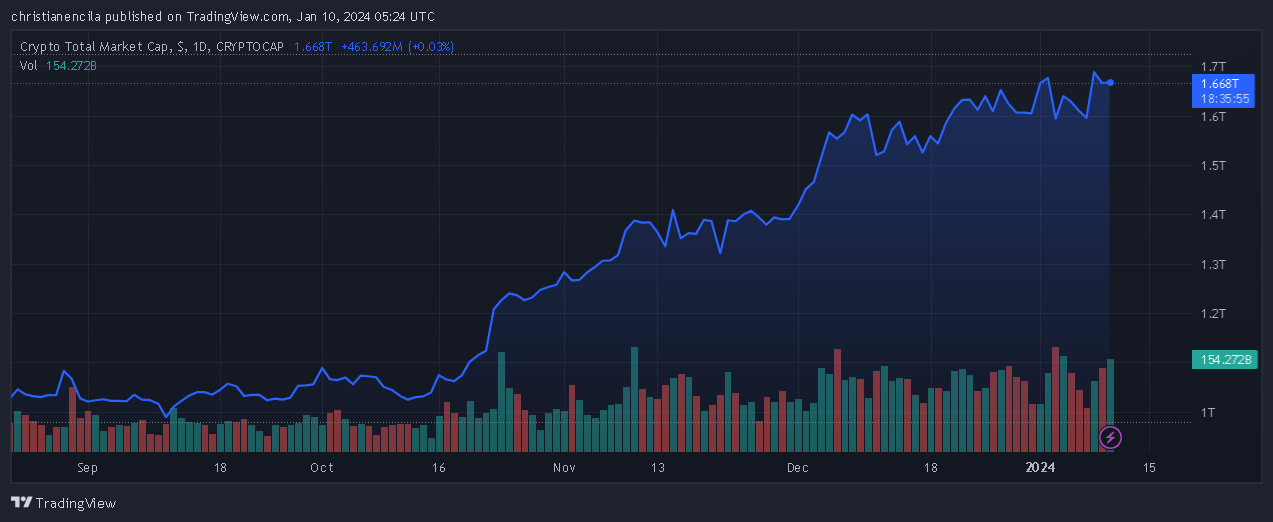
Task: Click the publisher header text at top
Action: coord(223,17)
